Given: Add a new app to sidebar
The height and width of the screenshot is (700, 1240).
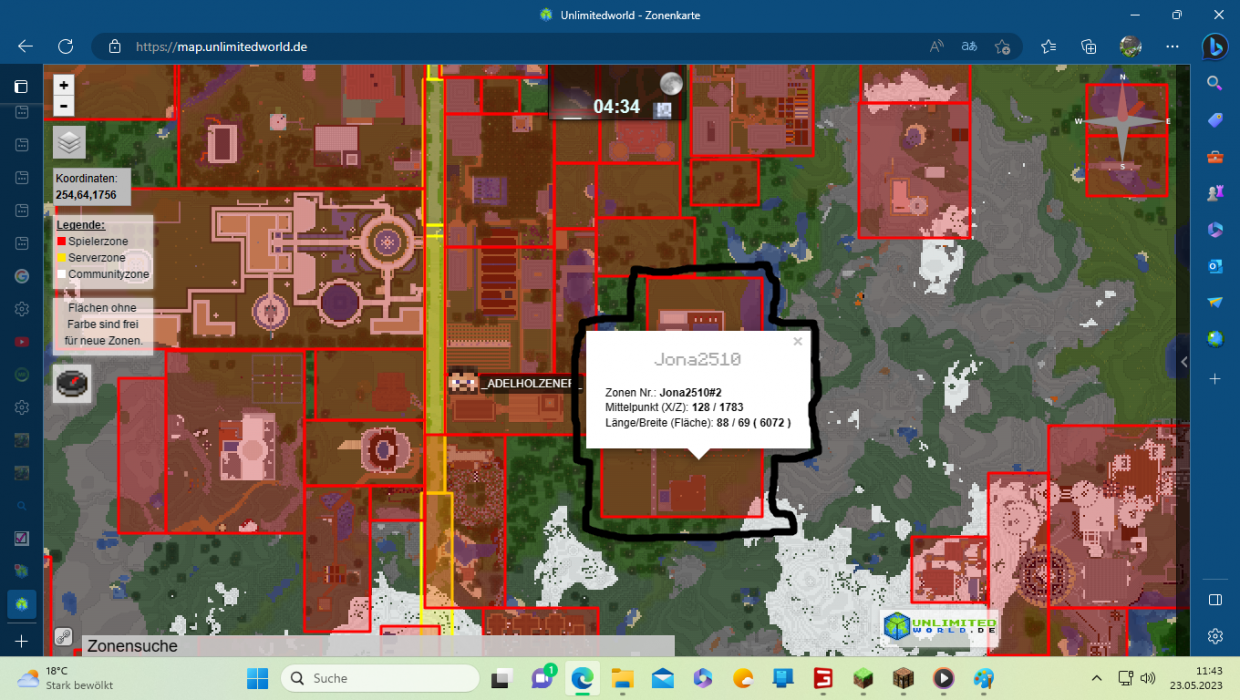Looking at the screenshot, I should click(1215, 379).
